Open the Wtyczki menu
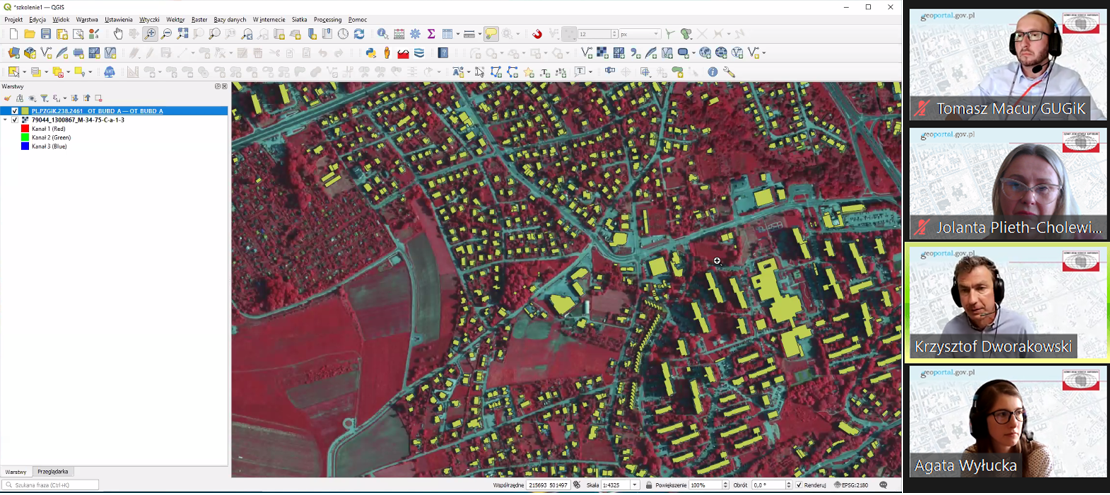1110x495 pixels. [x=149, y=19]
